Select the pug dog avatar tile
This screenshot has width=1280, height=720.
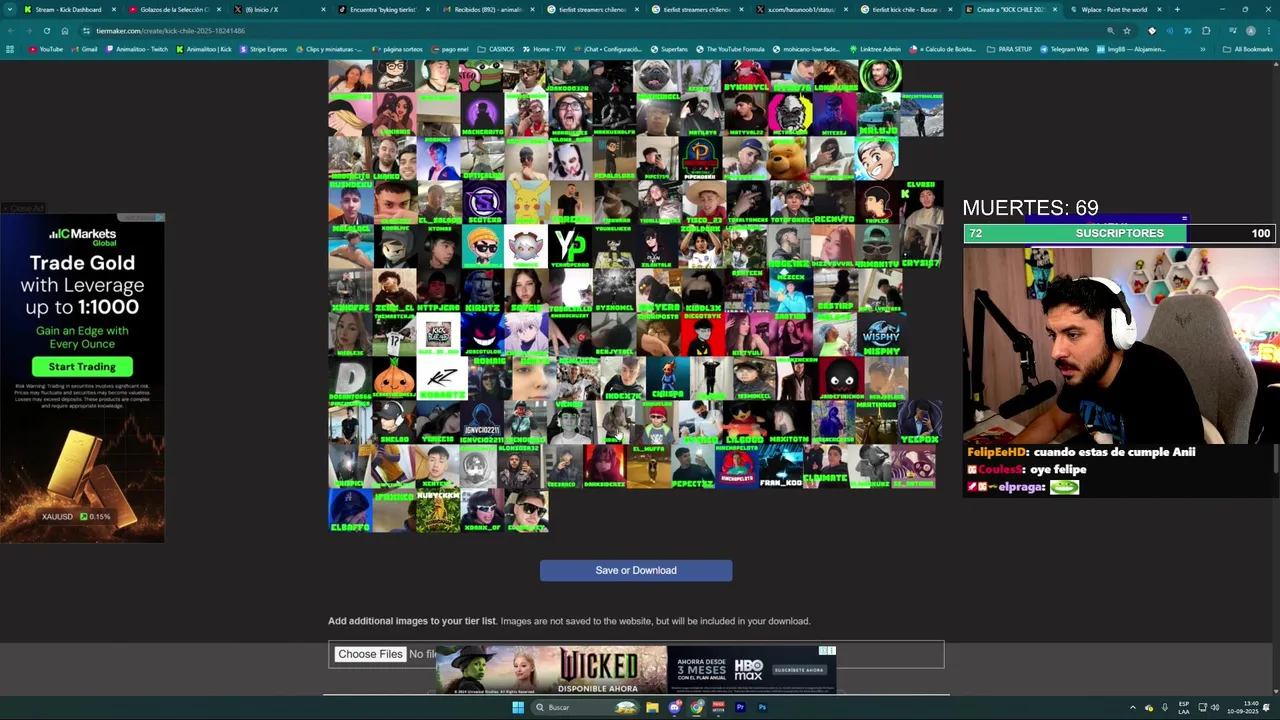[658, 75]
